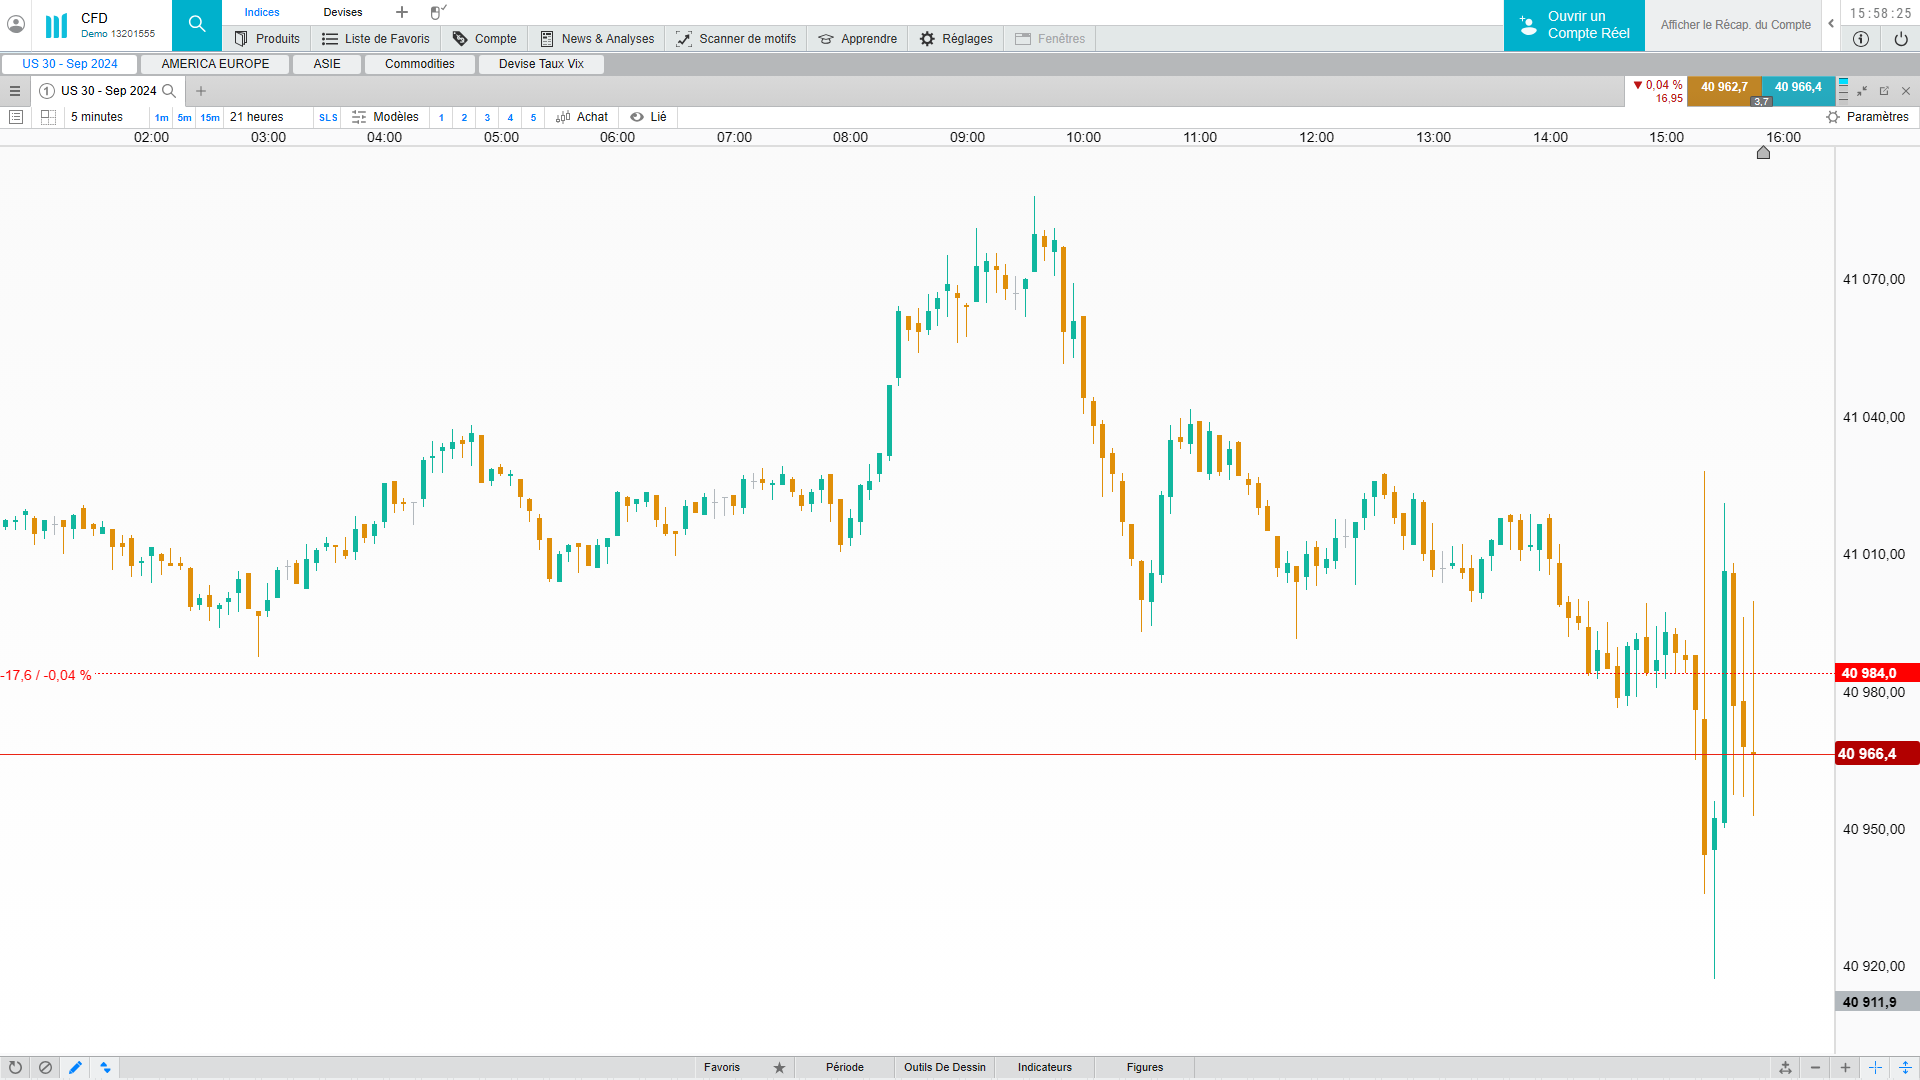Open the 21 heures range dropdown

pos(257,117)
